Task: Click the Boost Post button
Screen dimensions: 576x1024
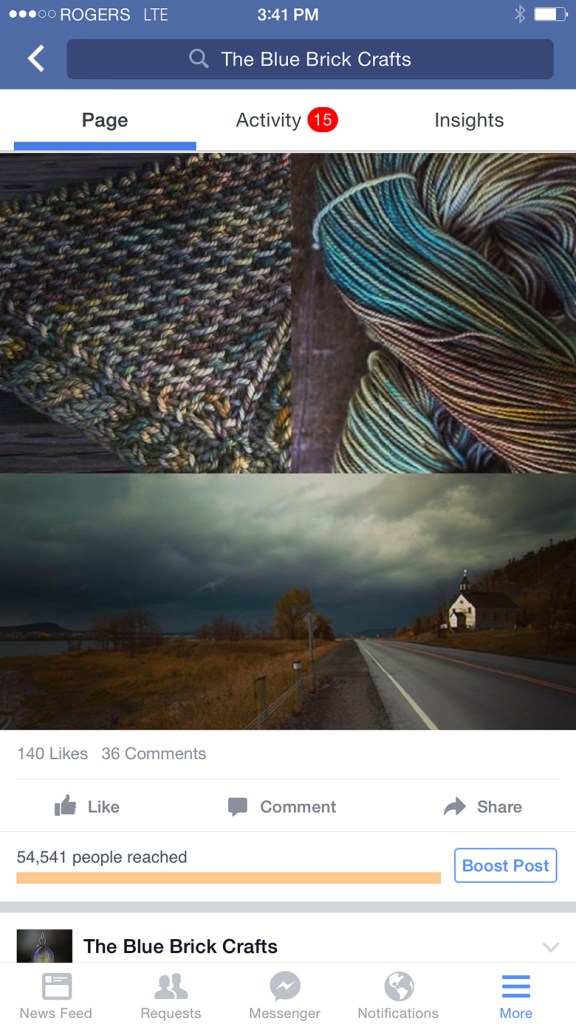Action: [x=505, y=865]
